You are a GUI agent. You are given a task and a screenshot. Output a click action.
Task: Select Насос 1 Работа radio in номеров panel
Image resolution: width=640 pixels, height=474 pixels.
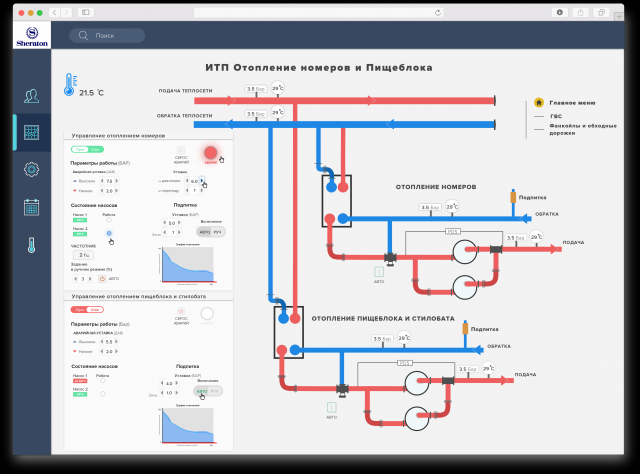pyautogui.click(x=109, y=220)
